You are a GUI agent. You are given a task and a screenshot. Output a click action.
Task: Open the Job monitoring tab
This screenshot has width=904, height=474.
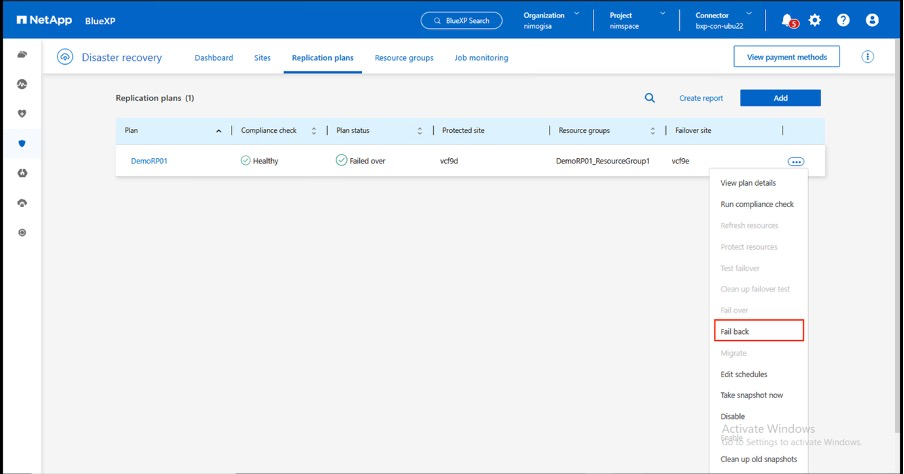481,58
